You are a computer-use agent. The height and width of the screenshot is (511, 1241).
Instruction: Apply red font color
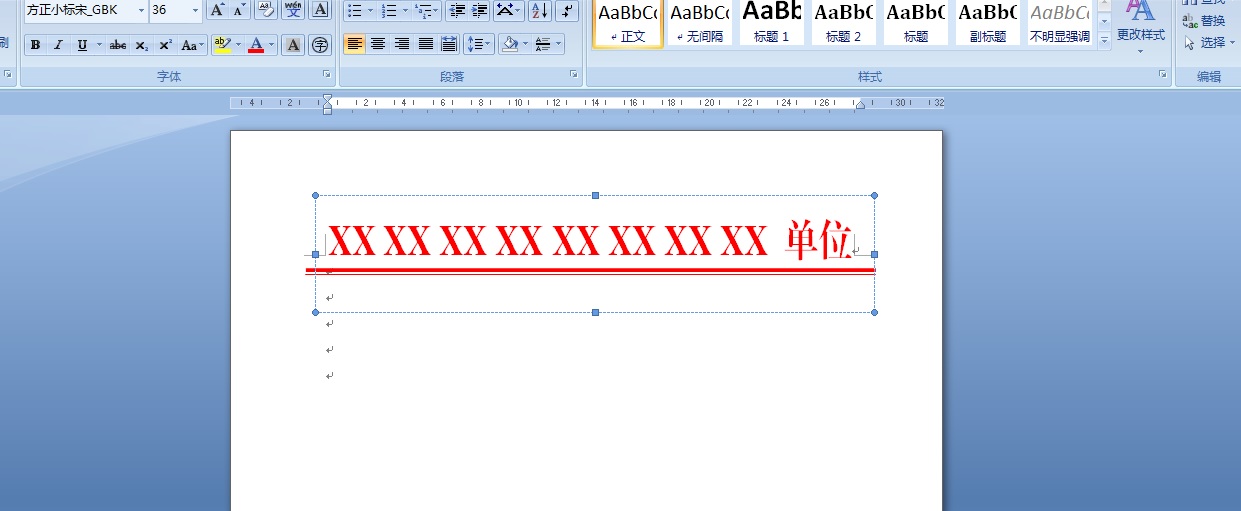click(x=256, y=45)
